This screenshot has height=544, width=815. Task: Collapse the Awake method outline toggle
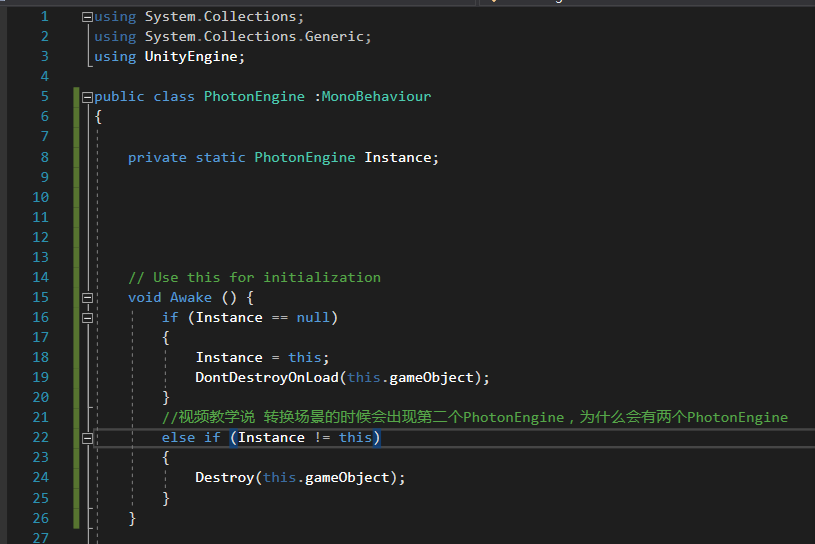pyautogui.click(x=87, y=298)
